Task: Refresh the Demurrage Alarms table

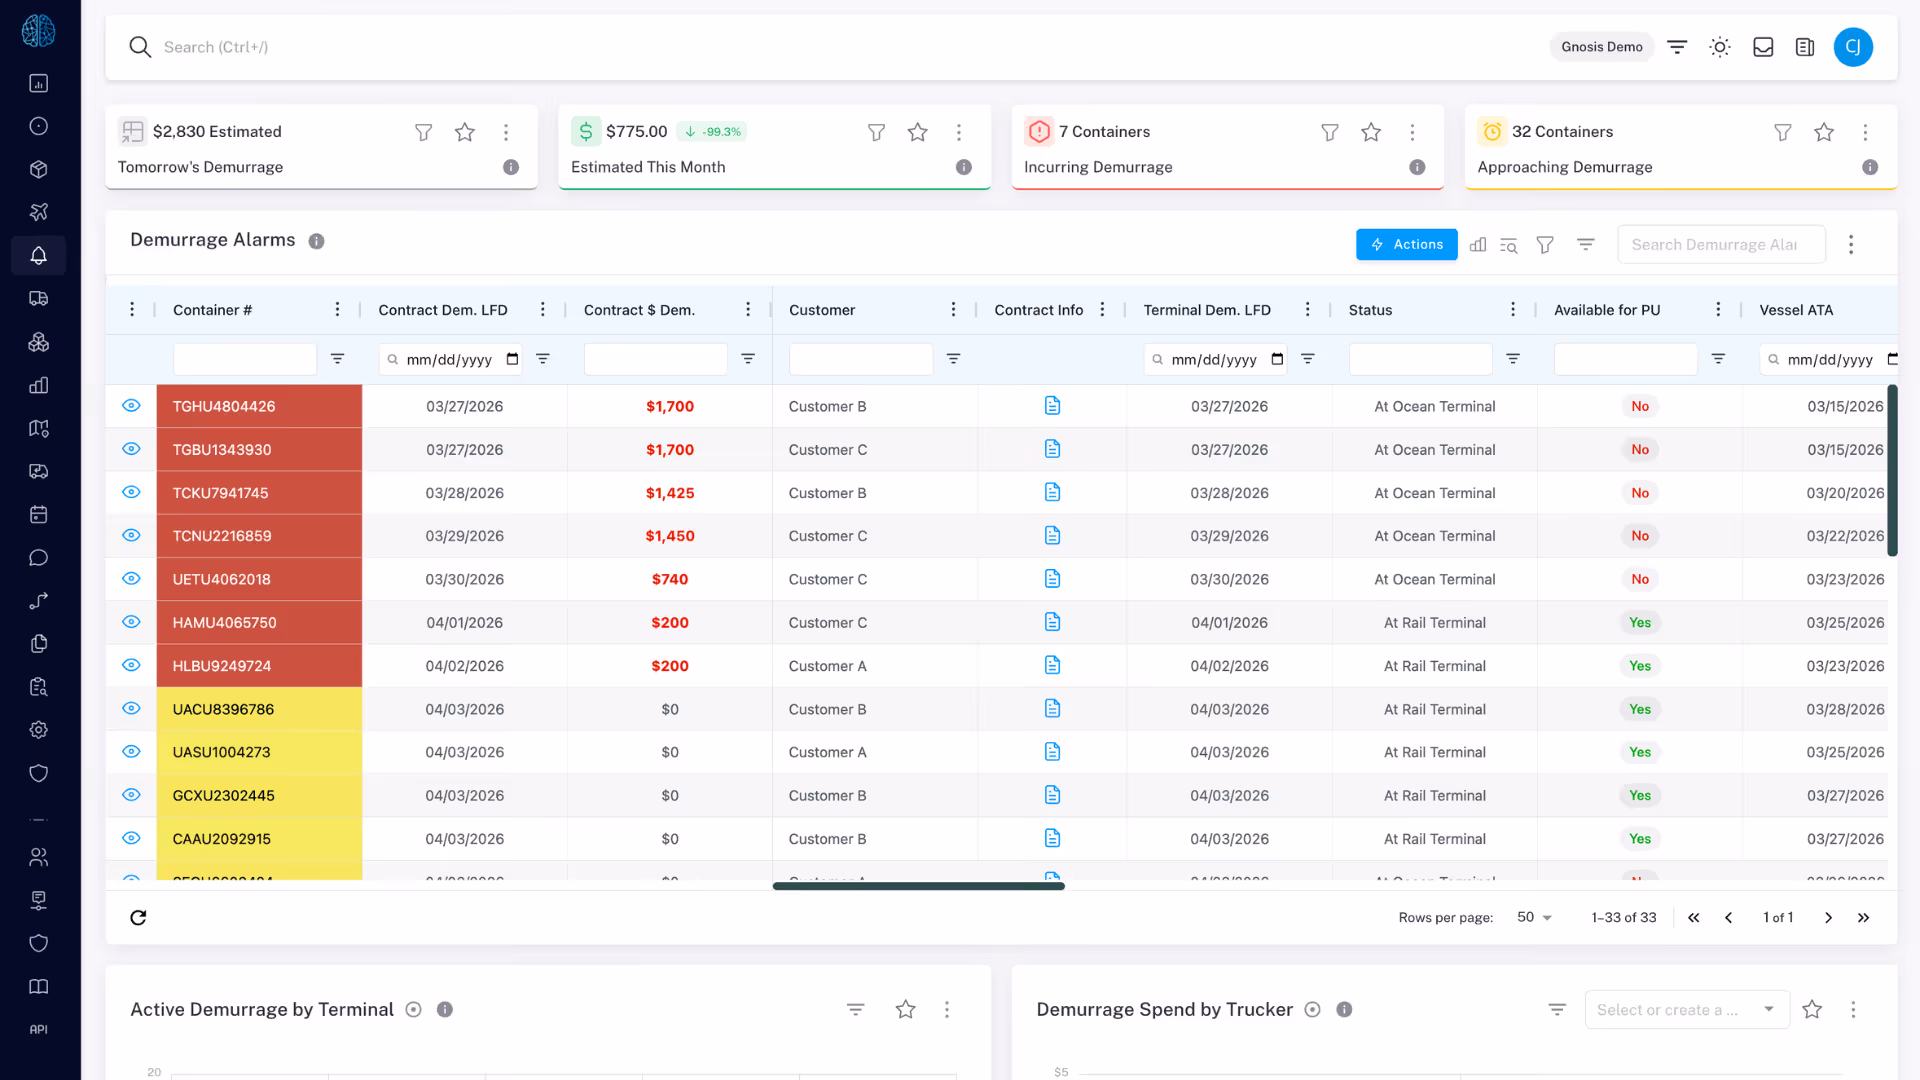Action: tap(138, 917)
